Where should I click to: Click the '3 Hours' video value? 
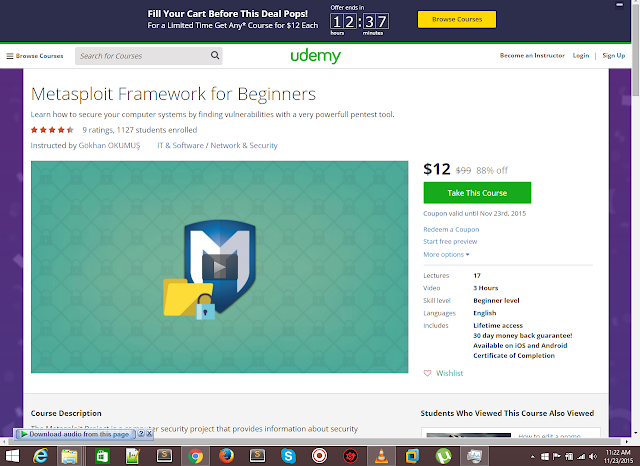[485, 288]
